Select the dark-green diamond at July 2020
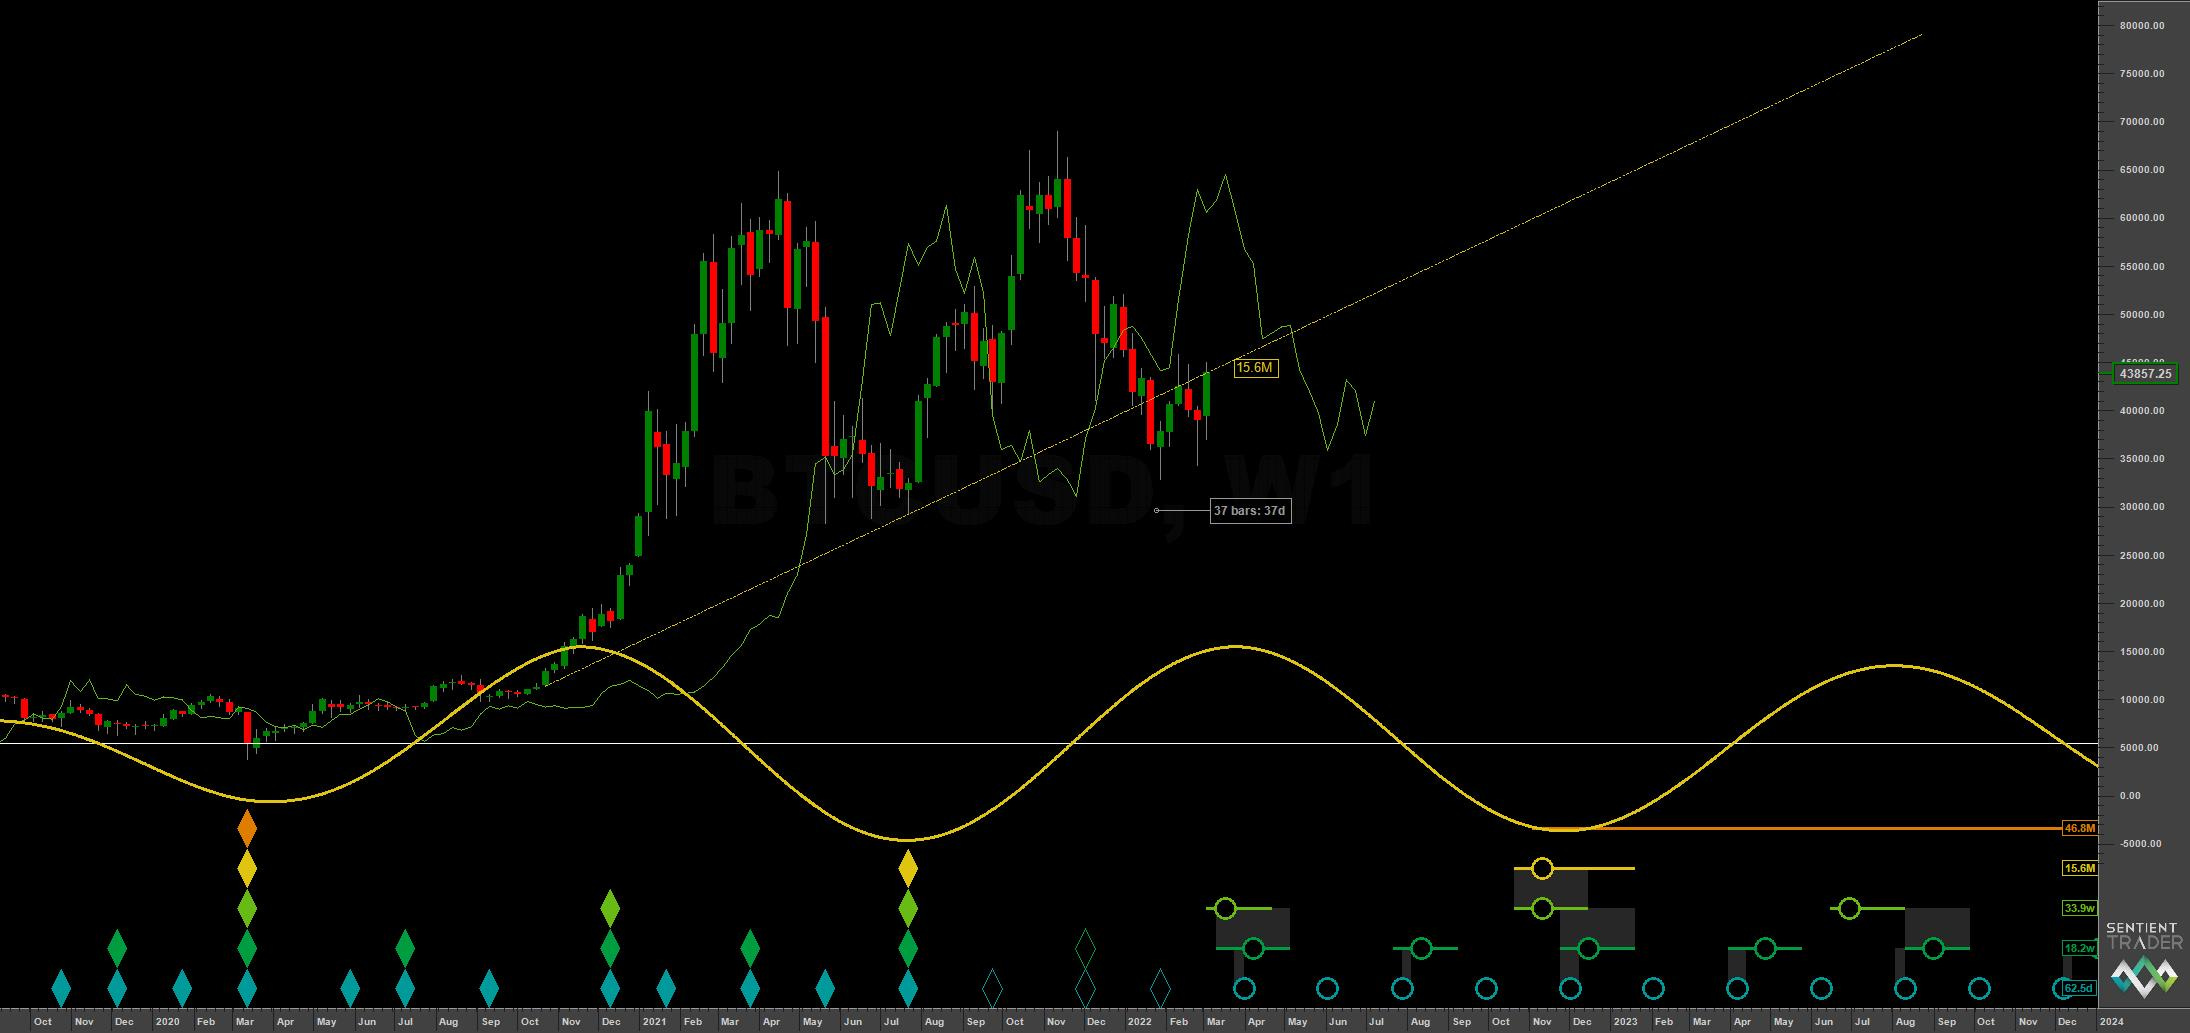Image resolution: width=2190 pixels, height=1033 pixels. pos(405,947)
